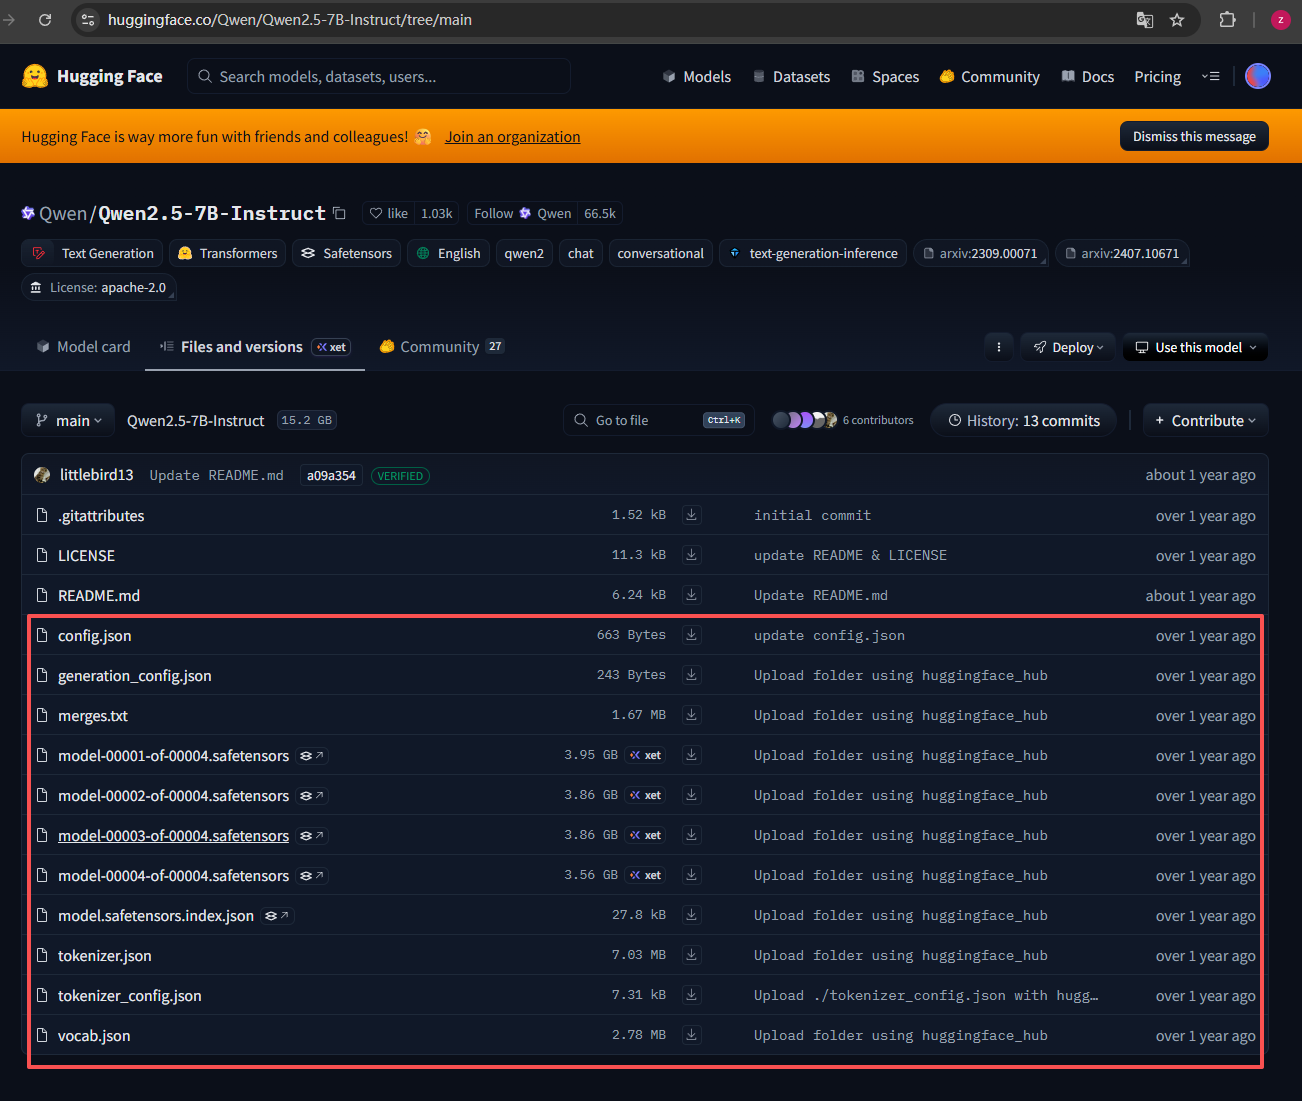
Task: Open Datasets in the top navigation
Action: pos(791,77)
